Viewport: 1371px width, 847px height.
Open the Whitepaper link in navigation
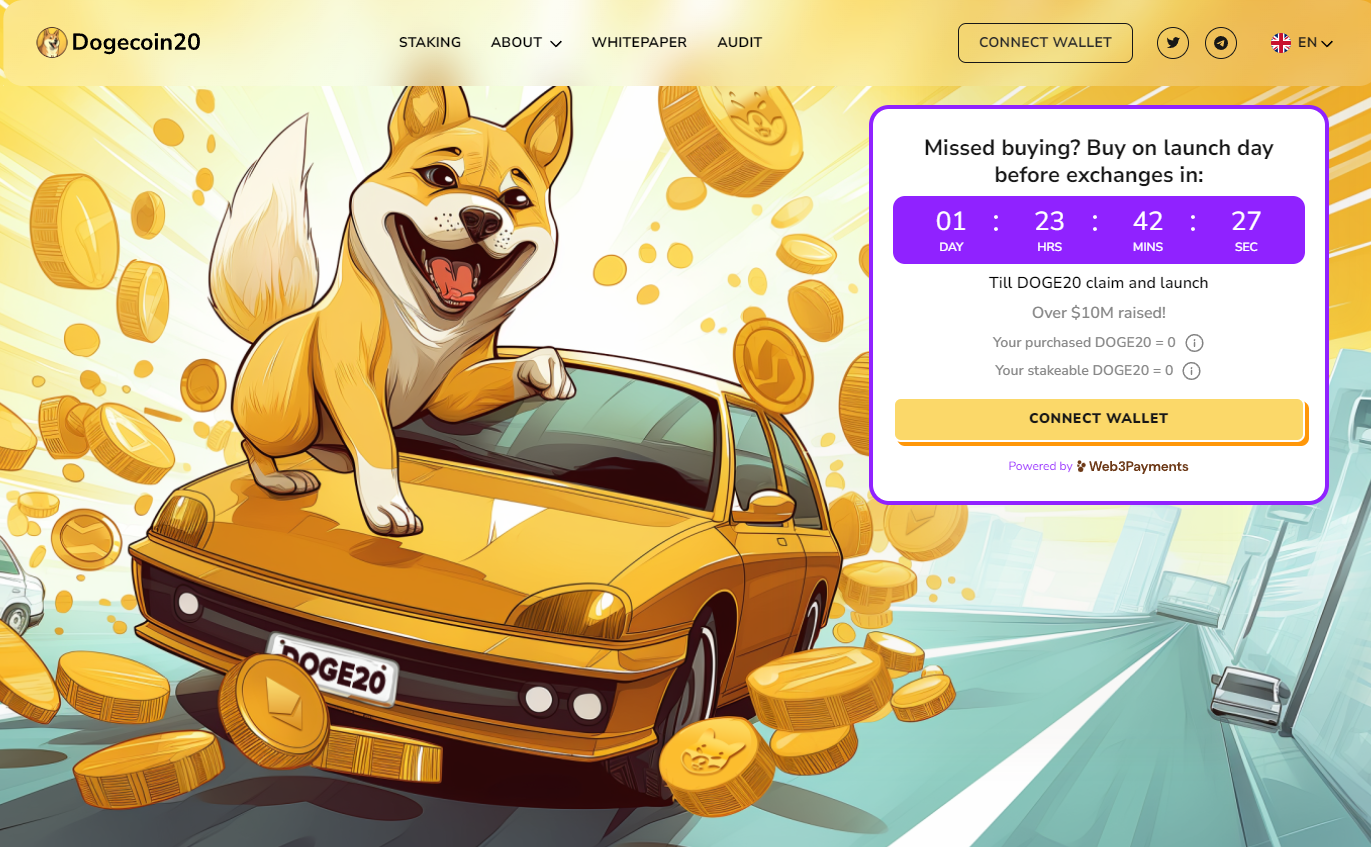click(639, 43)
